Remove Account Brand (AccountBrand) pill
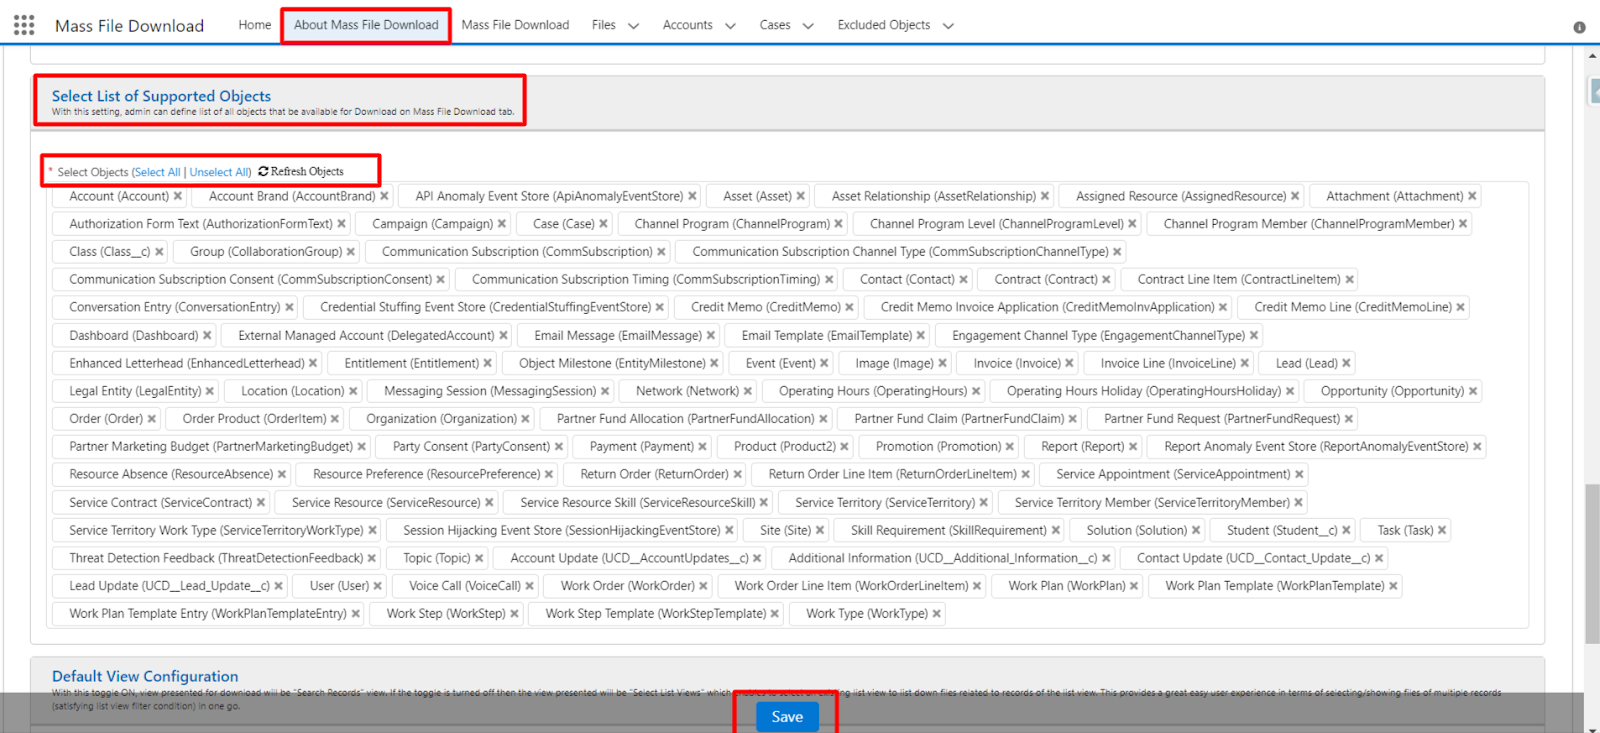Viewport: 1600px width, 733px height. click(x=384, y=197)
